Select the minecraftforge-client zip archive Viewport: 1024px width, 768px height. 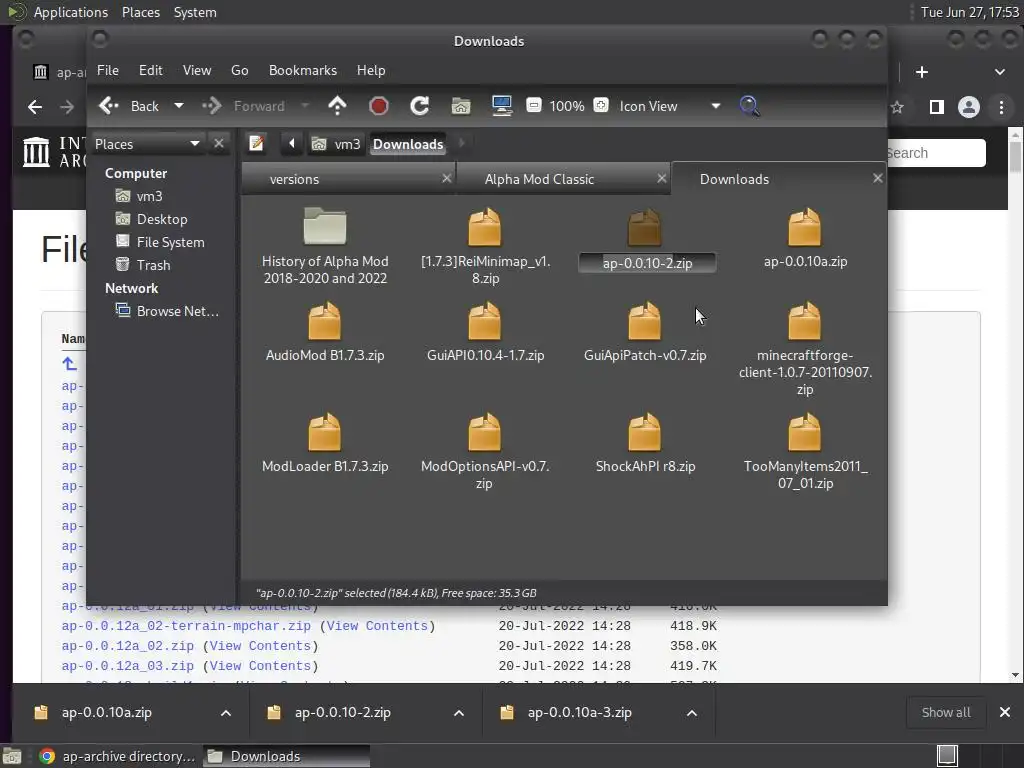[x=805, y=349]
